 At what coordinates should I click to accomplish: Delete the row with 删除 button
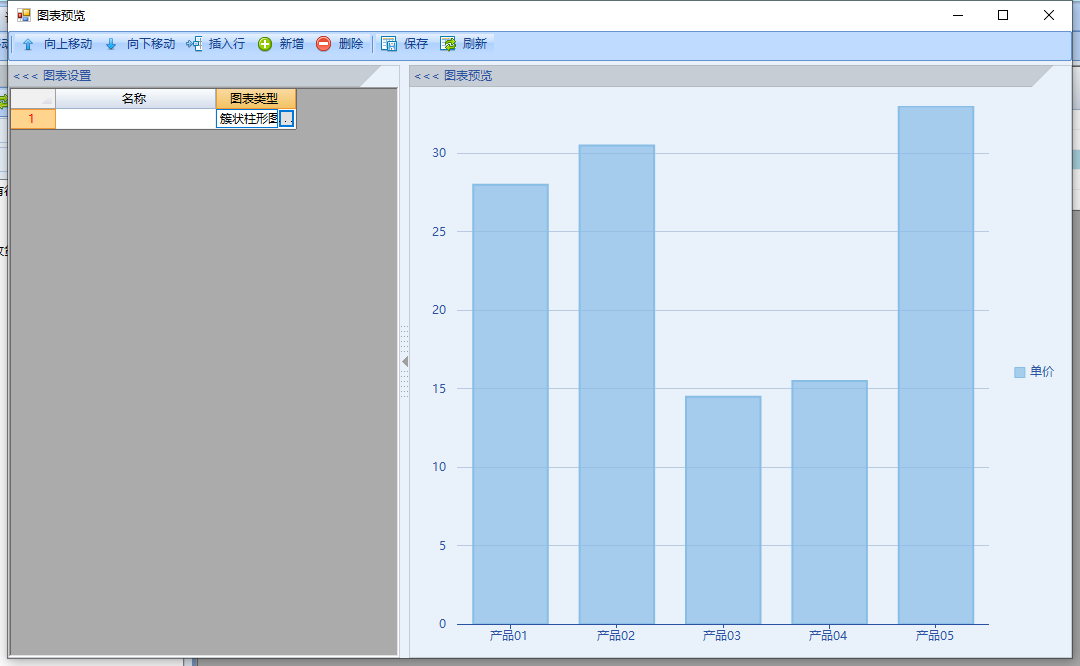point(340,44)
